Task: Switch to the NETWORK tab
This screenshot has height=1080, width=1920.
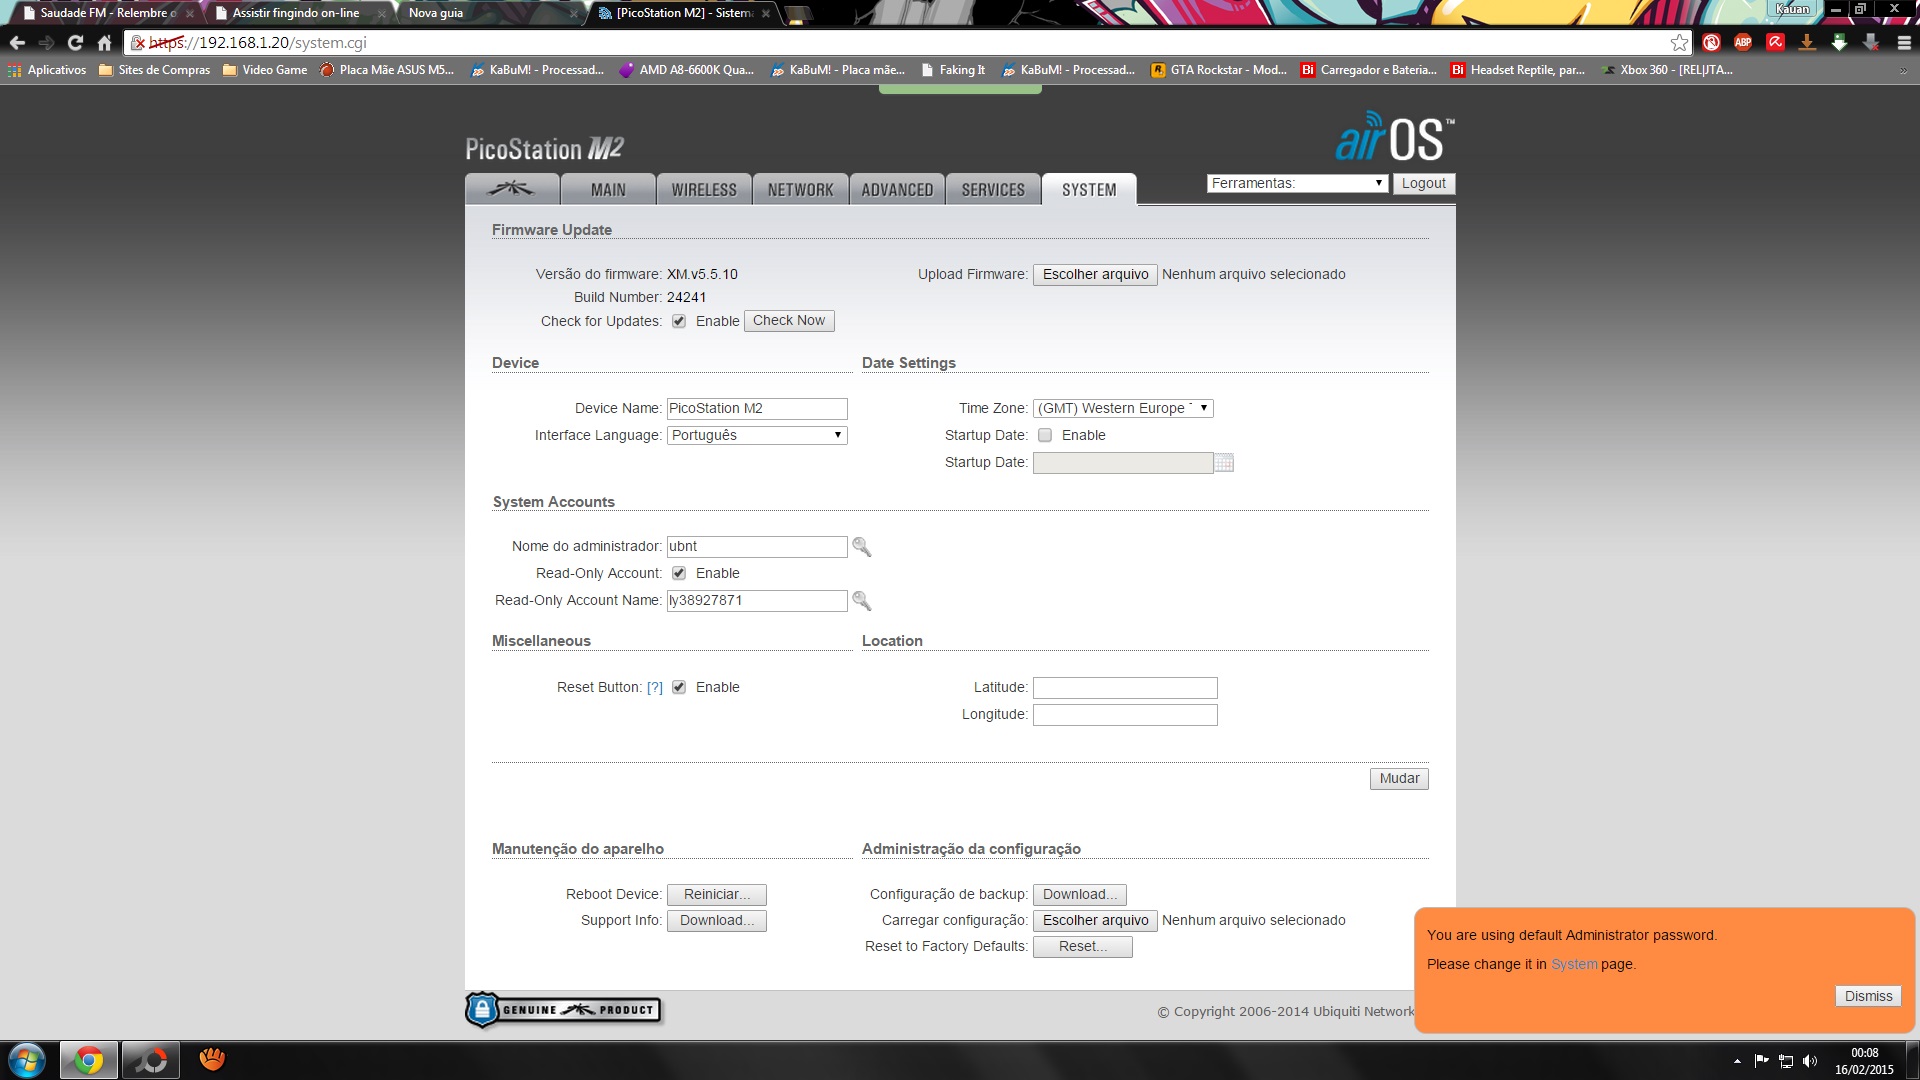Action: pyautogui.click(x=800, y=189)
